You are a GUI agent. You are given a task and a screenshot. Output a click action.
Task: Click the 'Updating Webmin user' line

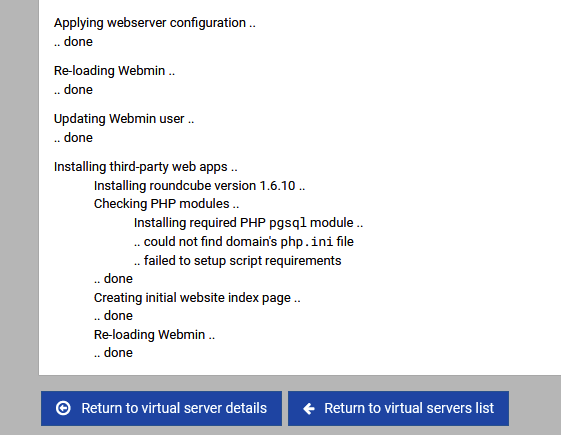124,119
